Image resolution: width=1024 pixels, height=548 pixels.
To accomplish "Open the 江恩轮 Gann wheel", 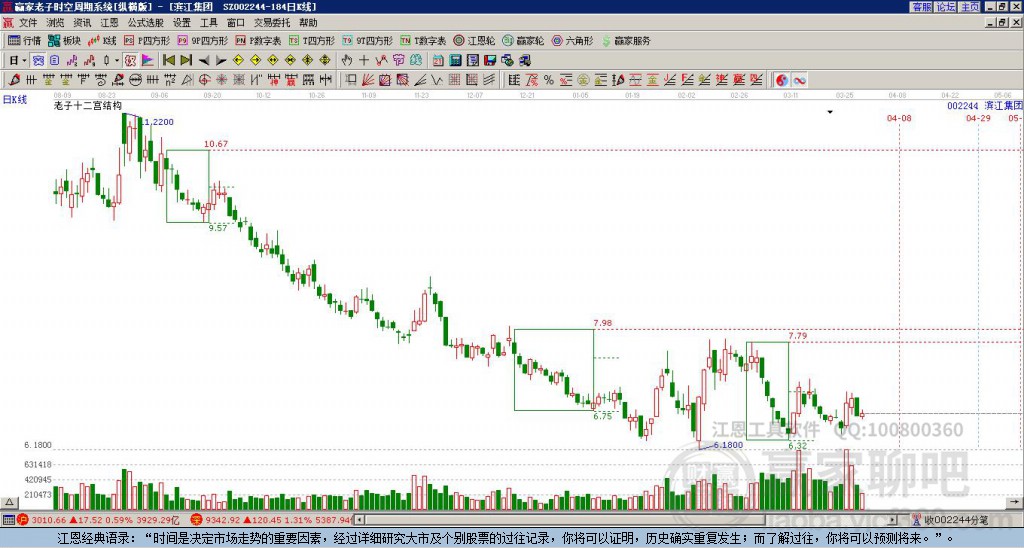I will click(474, 40).
